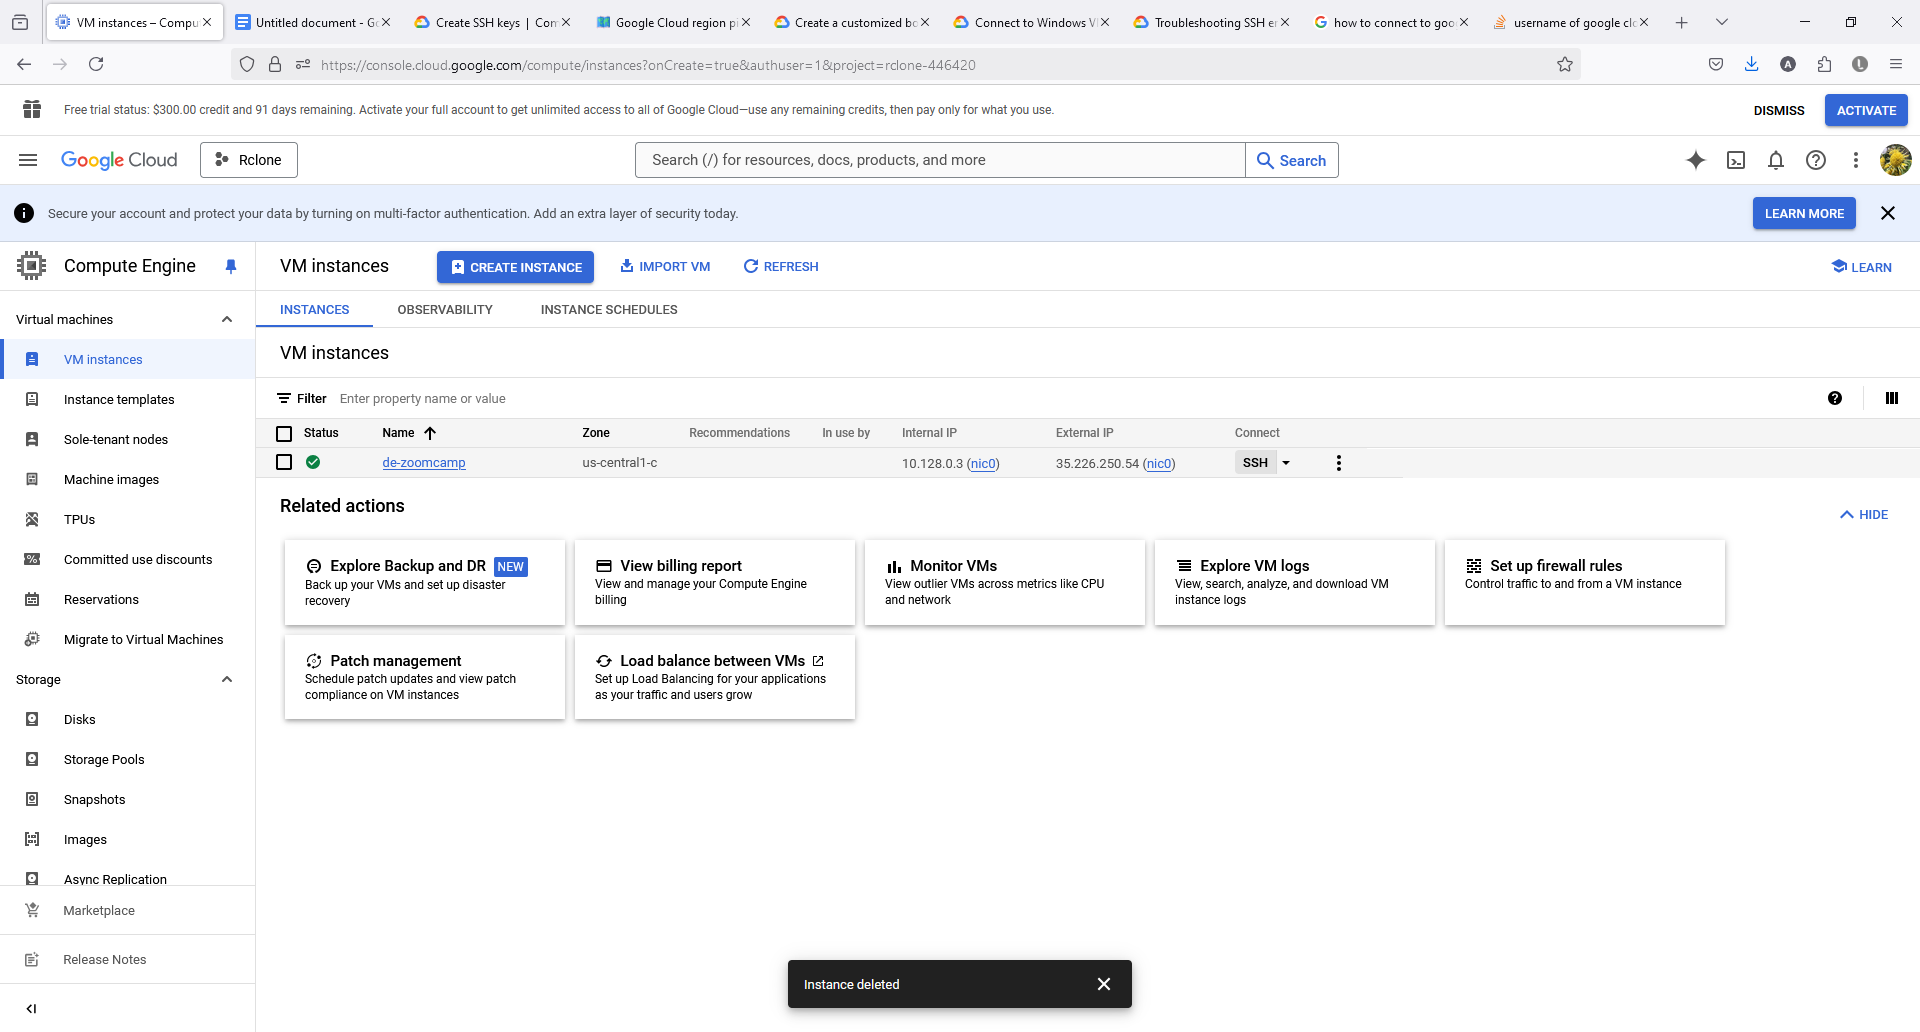Open the Rclone project selector
The image size is (1920, 1032).
[249, 160]
